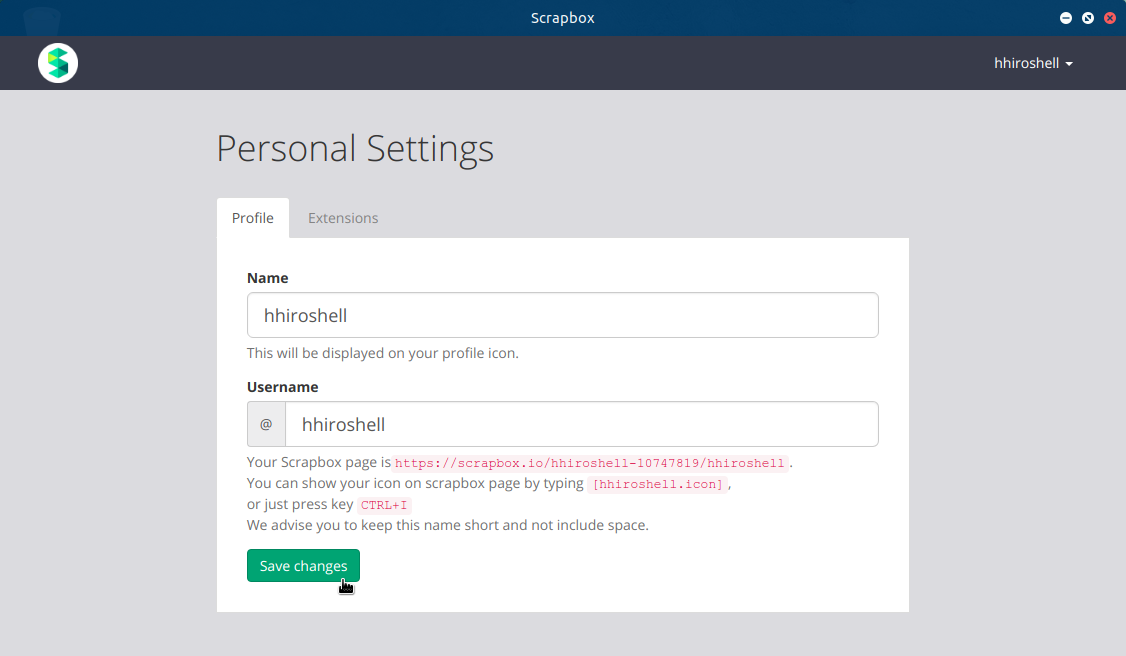Focus the Name input field
This screenshot has height=656, width=1126.
pyautogui.click(x=563, y=315)
